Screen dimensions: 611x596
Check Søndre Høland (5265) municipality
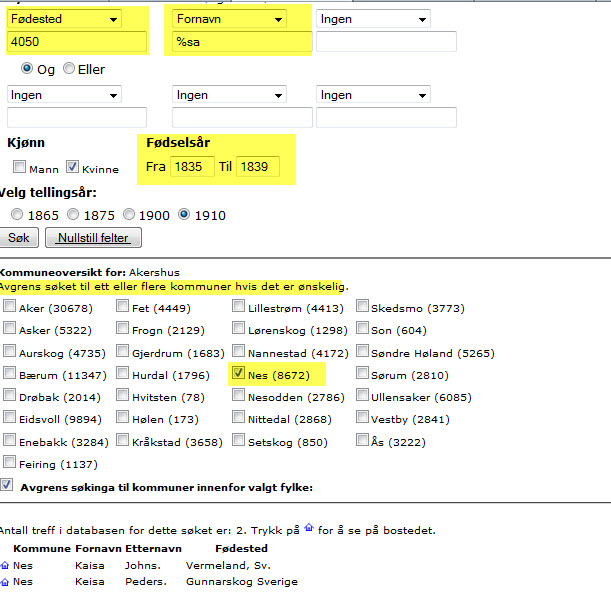pos(362,351)
